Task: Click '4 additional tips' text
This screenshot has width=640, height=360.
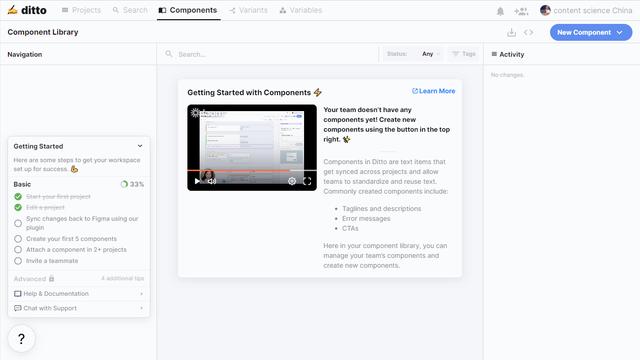Action: pos(122,278)
